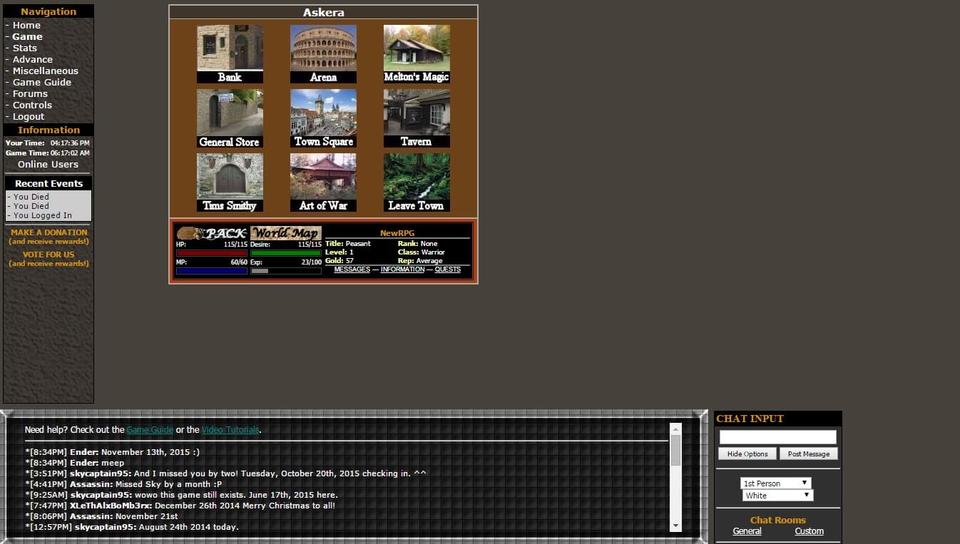960x544 pixels.
Task: Click the chat log scrollbar down arrow
Action: 675,525
